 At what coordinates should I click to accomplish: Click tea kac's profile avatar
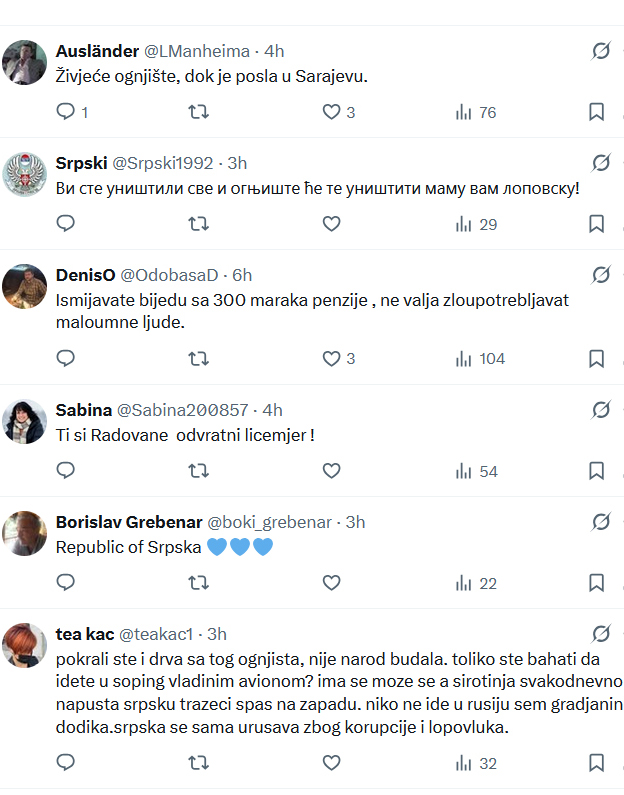(25, 645)
